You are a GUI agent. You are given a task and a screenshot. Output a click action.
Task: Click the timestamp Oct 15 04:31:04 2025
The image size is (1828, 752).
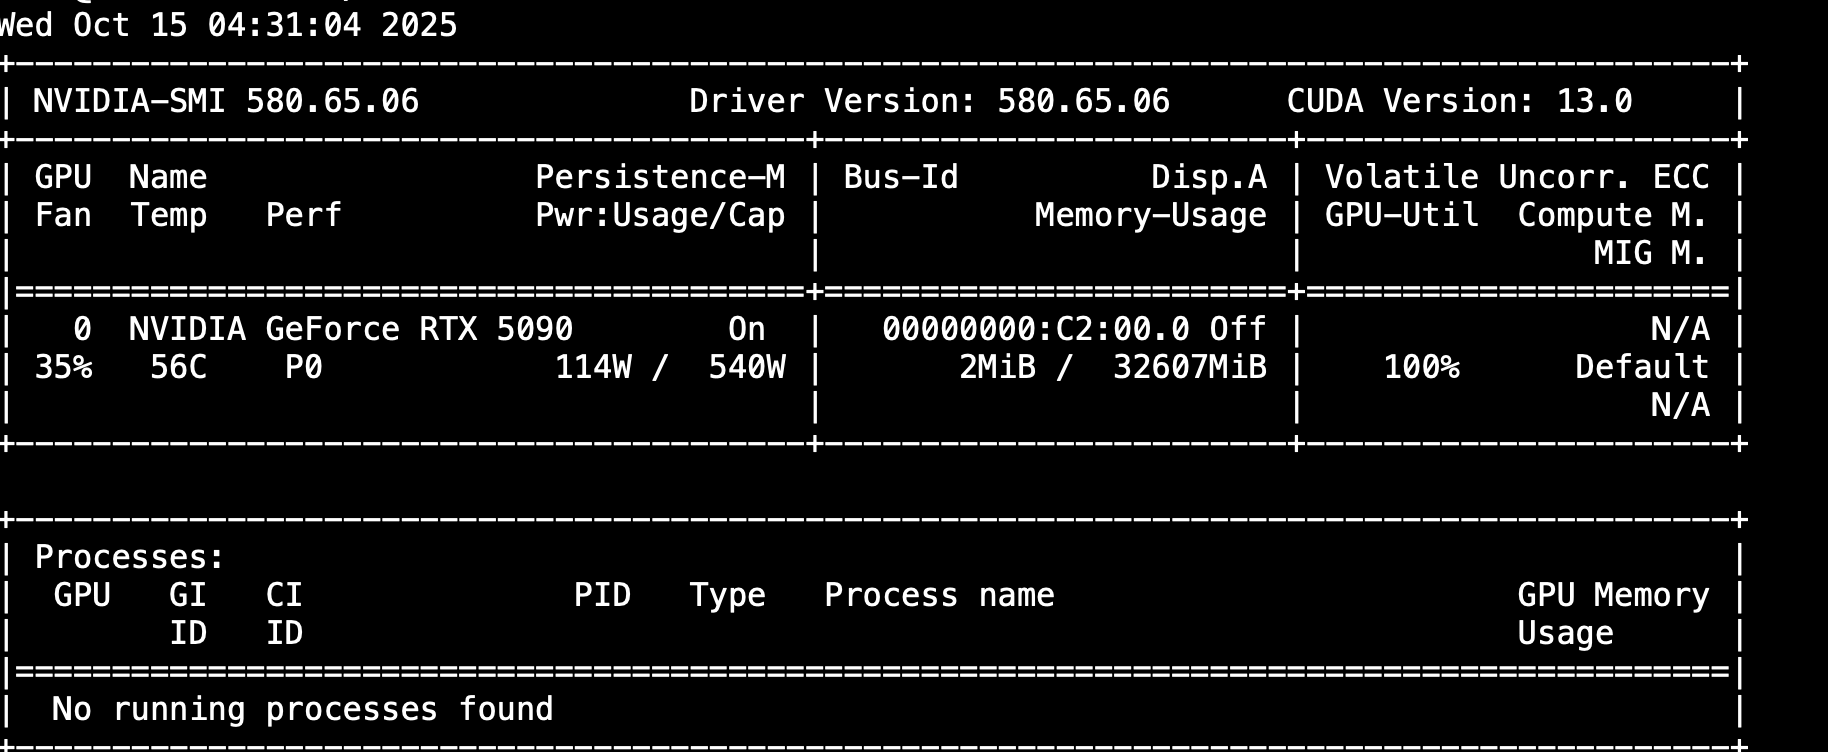(265, 25)
